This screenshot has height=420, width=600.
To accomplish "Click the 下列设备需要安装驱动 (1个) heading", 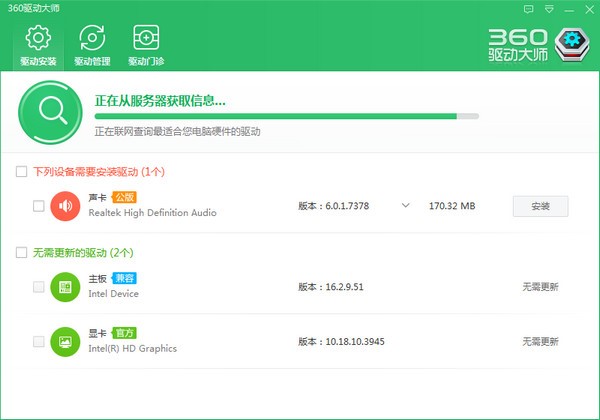I will pyautogui.click(x=99, y=172).
